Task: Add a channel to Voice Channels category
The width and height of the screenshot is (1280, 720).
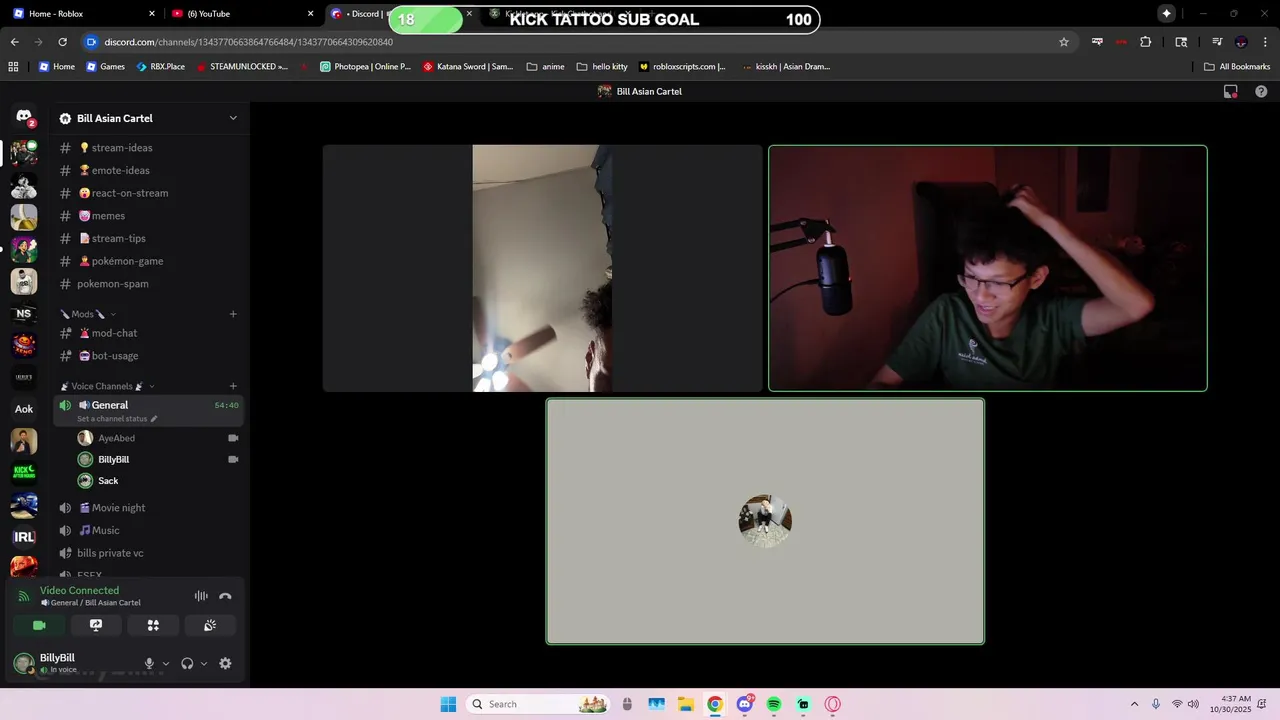Action: [233, 386]
